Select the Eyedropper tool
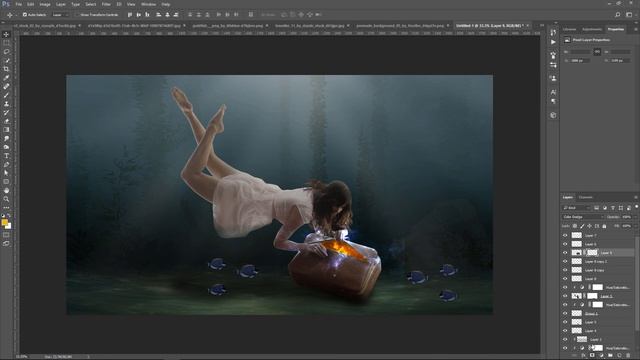This screenshot has width=640, height=360. (x=6, y=78)
